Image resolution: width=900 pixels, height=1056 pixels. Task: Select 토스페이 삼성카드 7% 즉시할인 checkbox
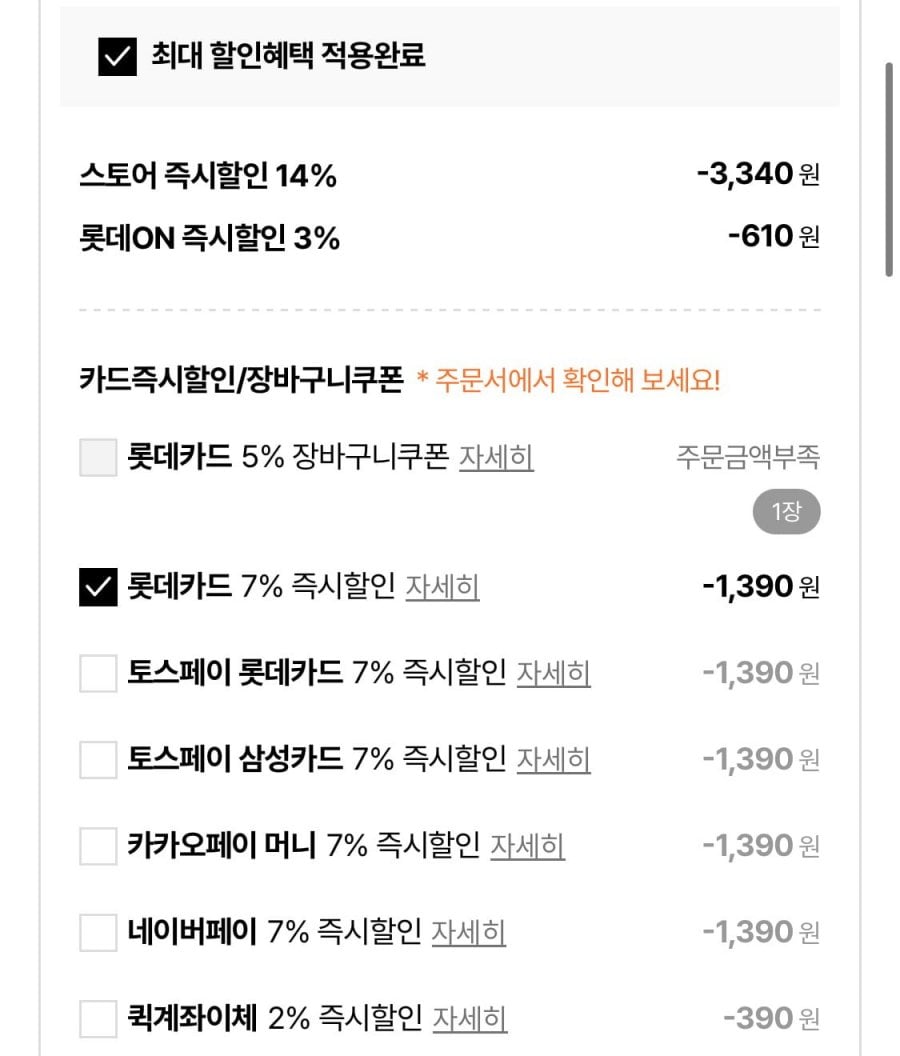coord(98,760)
